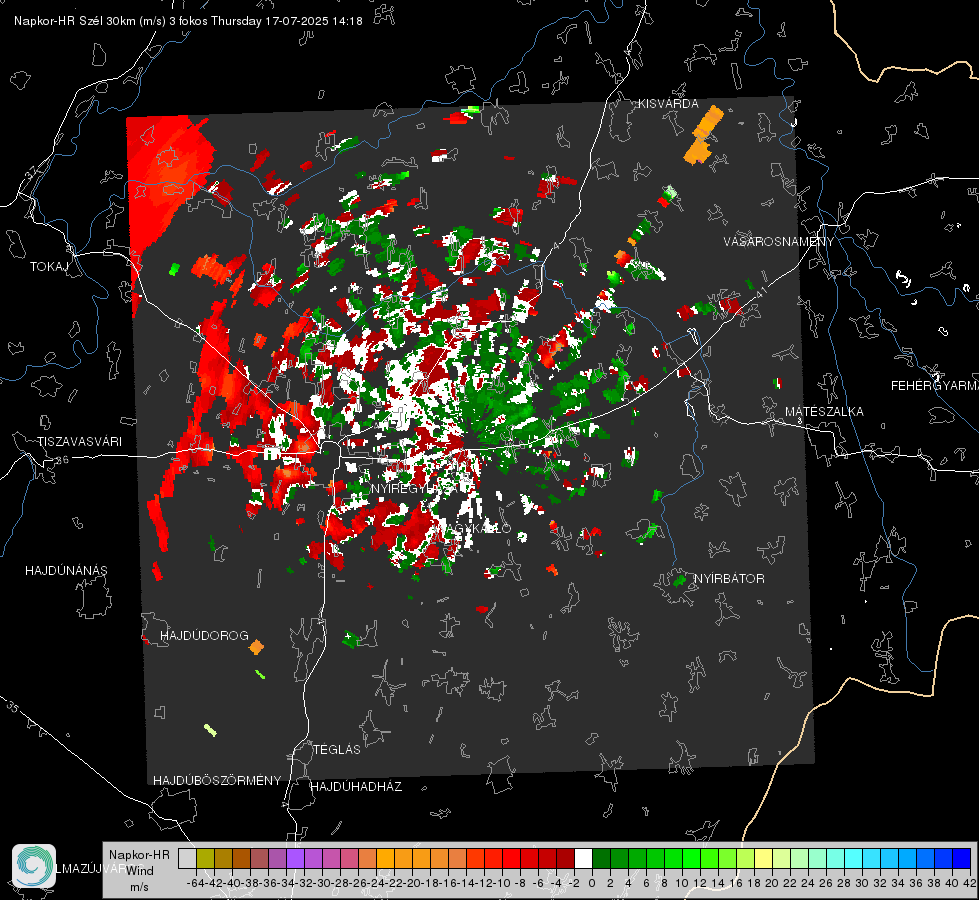This screenshot has height=900, width=979.
Task: Click the TÉGLÁS town label
Action: (337, 750)
